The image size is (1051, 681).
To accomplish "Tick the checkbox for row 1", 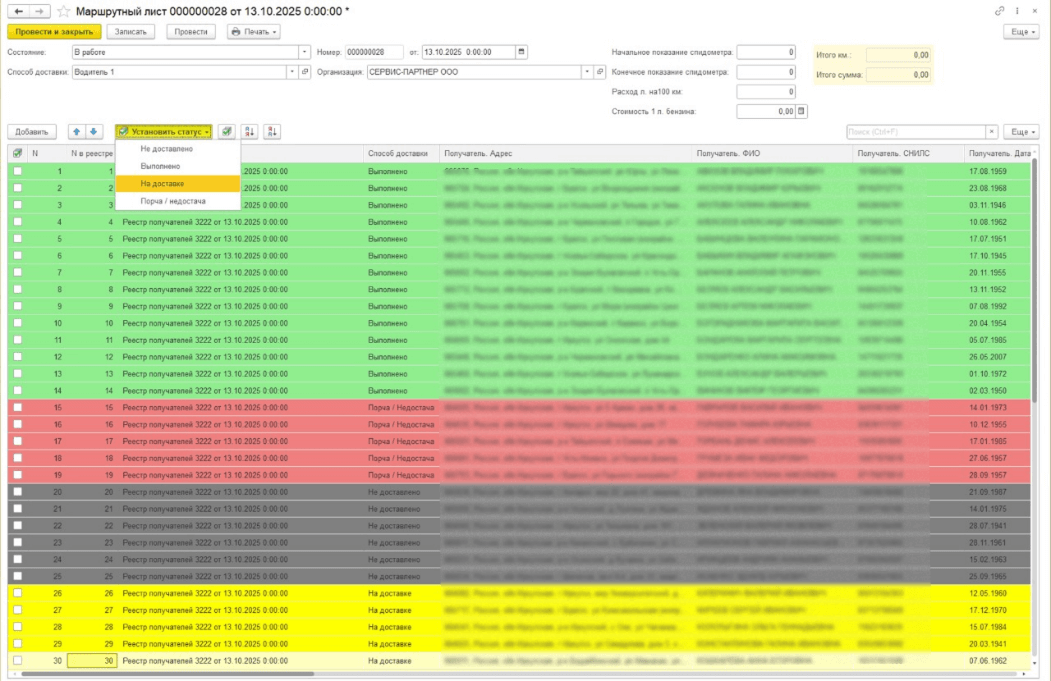I will (x=17, y=171).
